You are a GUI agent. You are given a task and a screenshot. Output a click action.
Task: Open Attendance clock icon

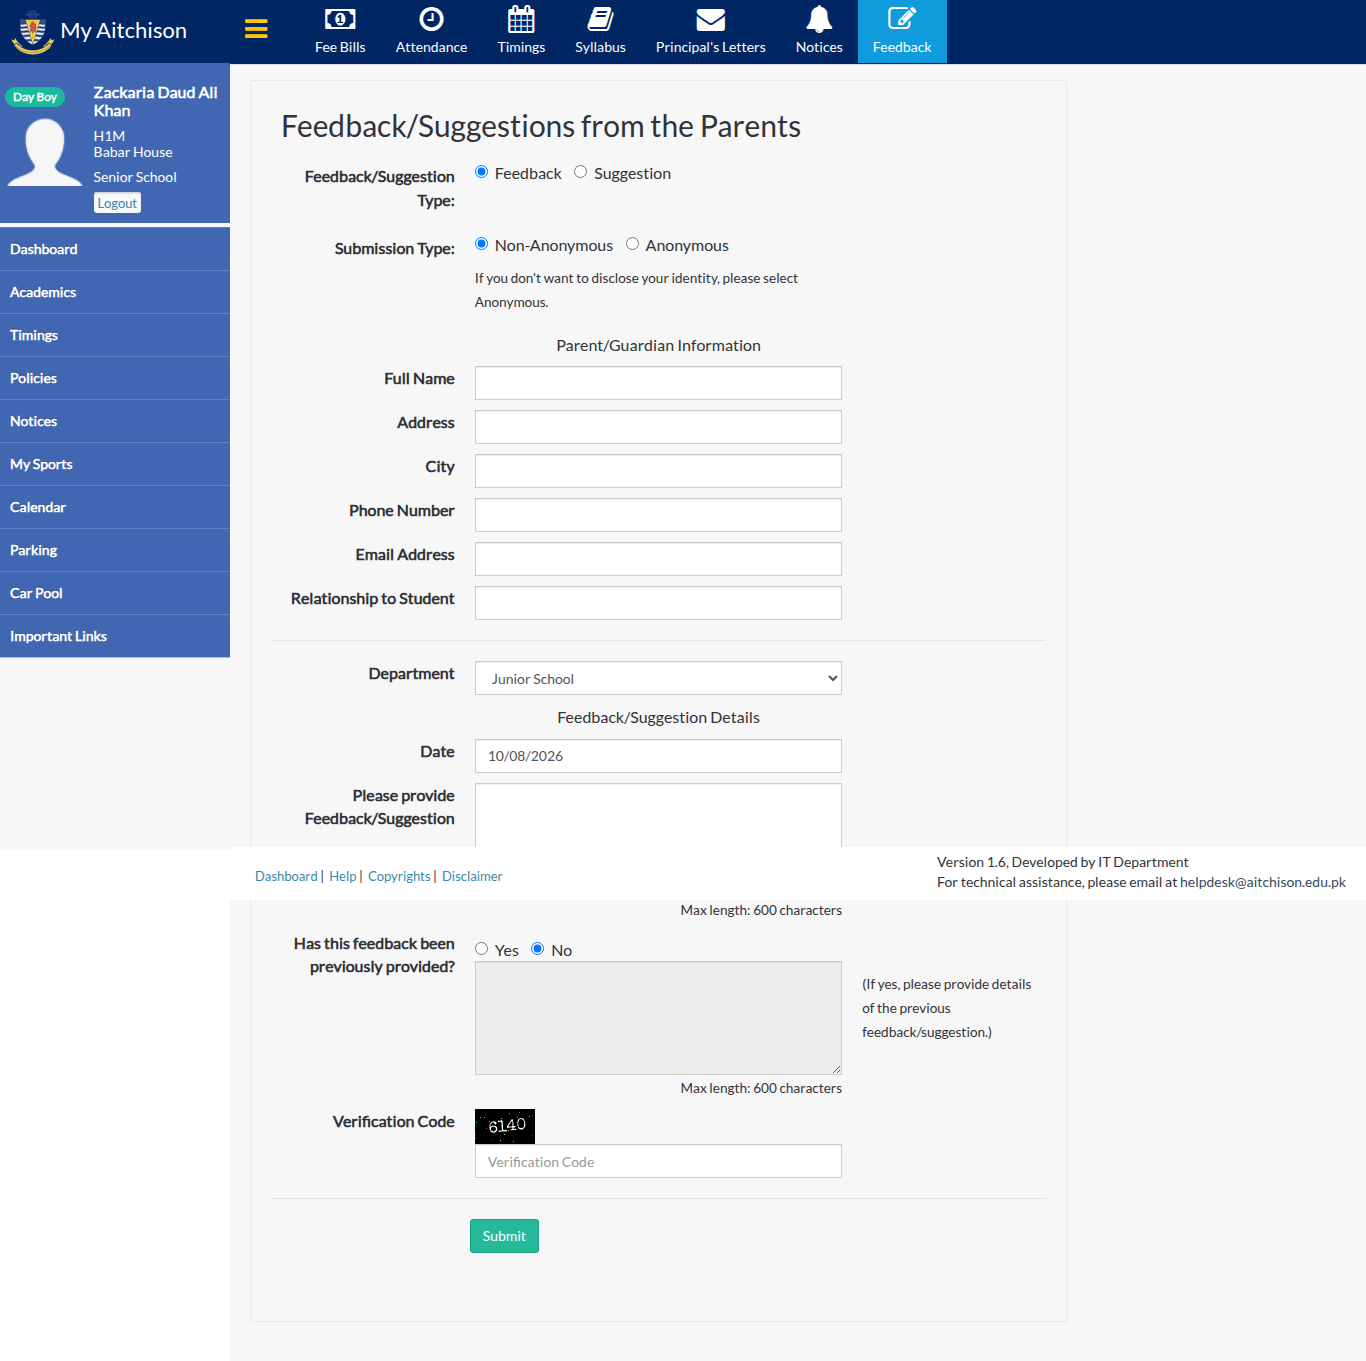431,19
